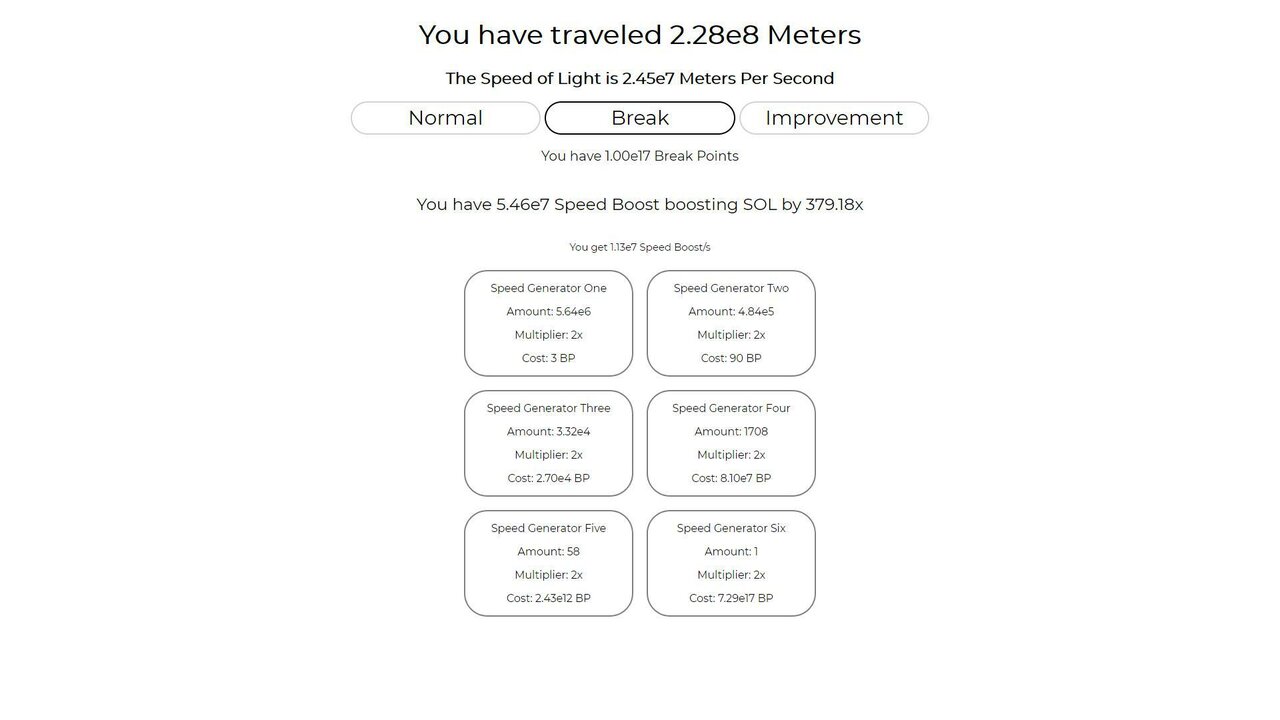
Task: Click the Speed Boost per second text
Action: click(640, 247)
